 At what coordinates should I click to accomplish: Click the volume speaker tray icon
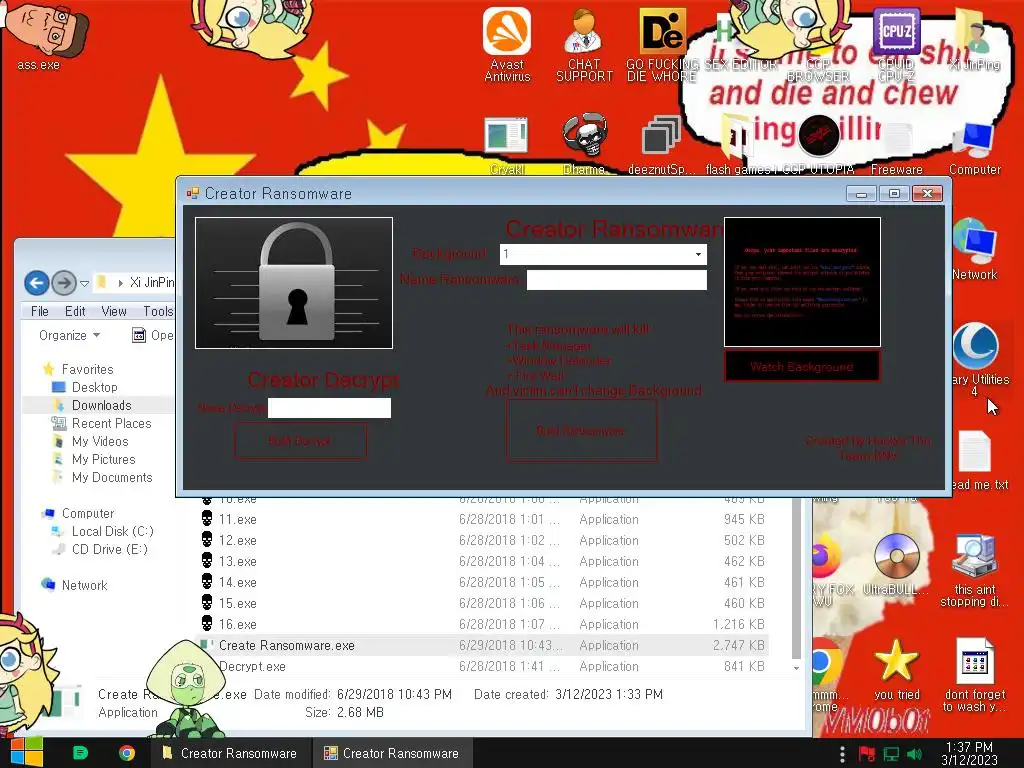(914, 754)
